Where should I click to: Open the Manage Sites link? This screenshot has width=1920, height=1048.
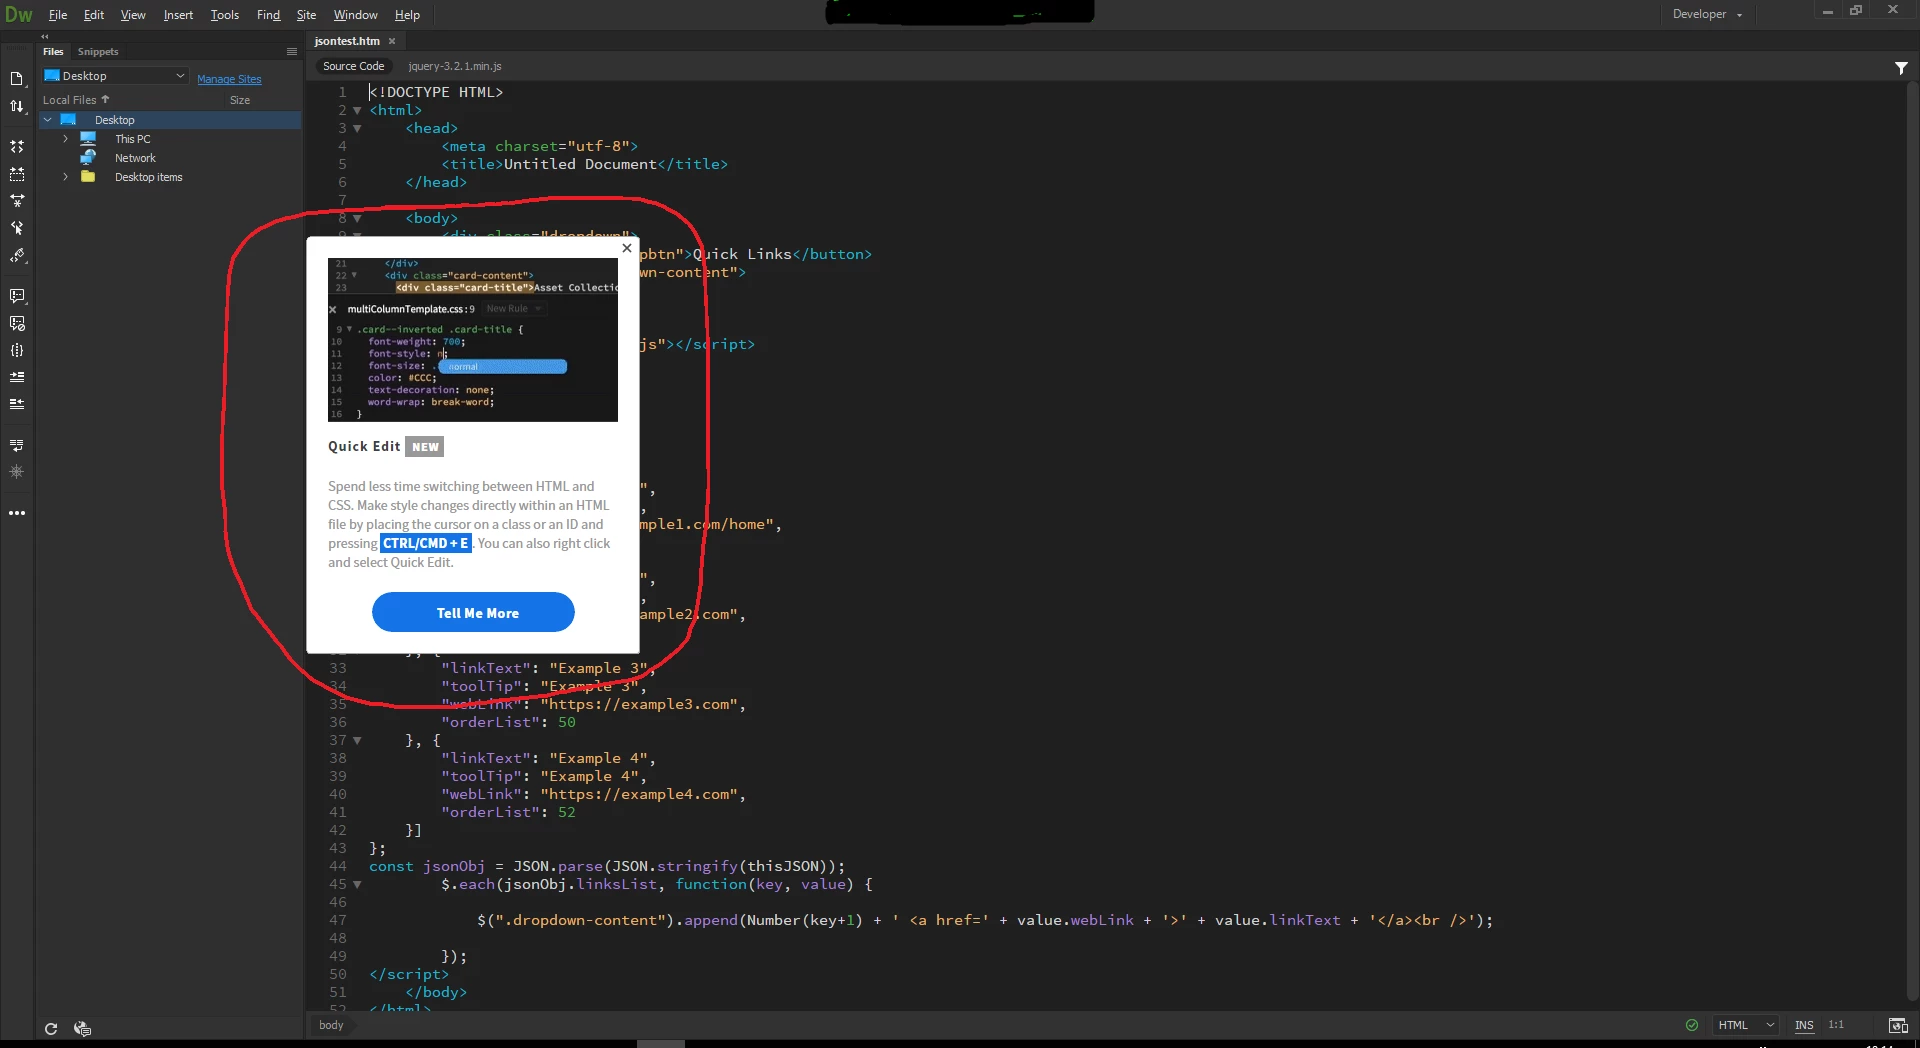[x=229, y=79]
